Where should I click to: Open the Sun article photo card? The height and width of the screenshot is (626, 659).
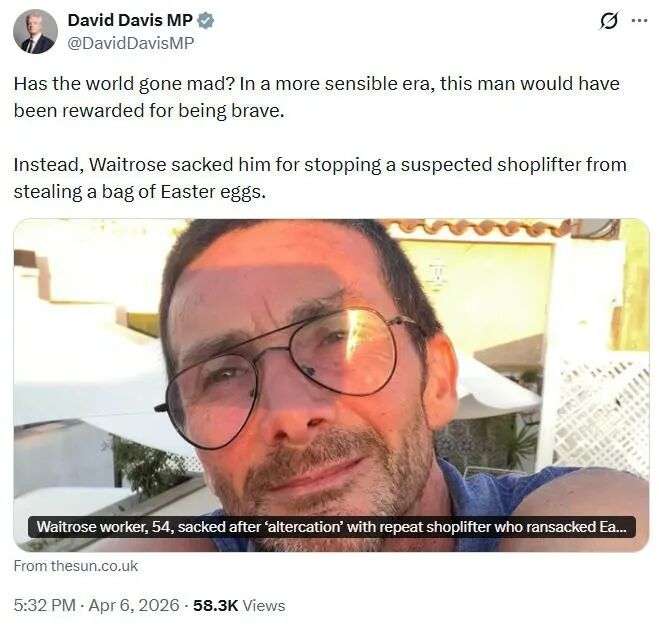(331, 385)
